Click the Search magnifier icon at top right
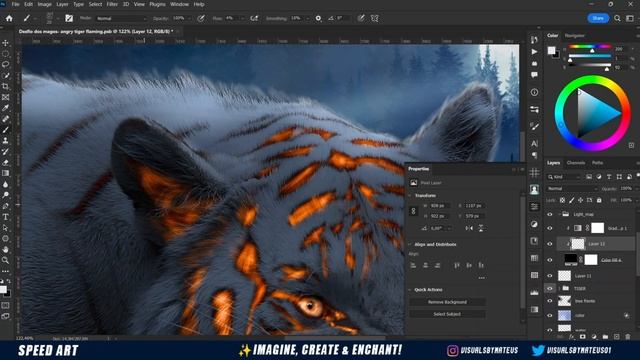 617,18
